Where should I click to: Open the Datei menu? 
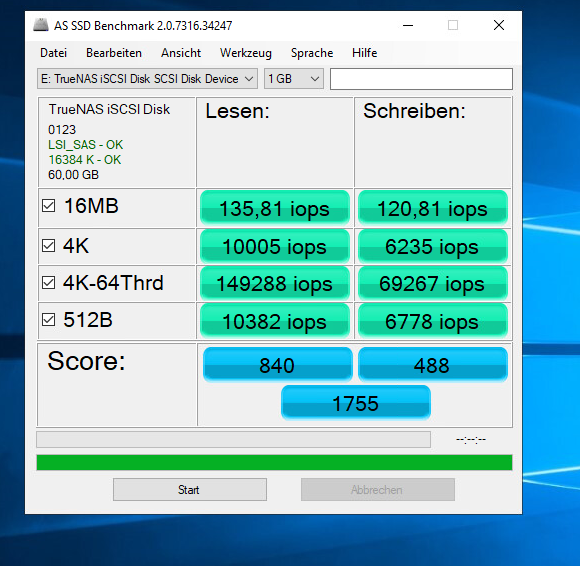click(54, 53)
